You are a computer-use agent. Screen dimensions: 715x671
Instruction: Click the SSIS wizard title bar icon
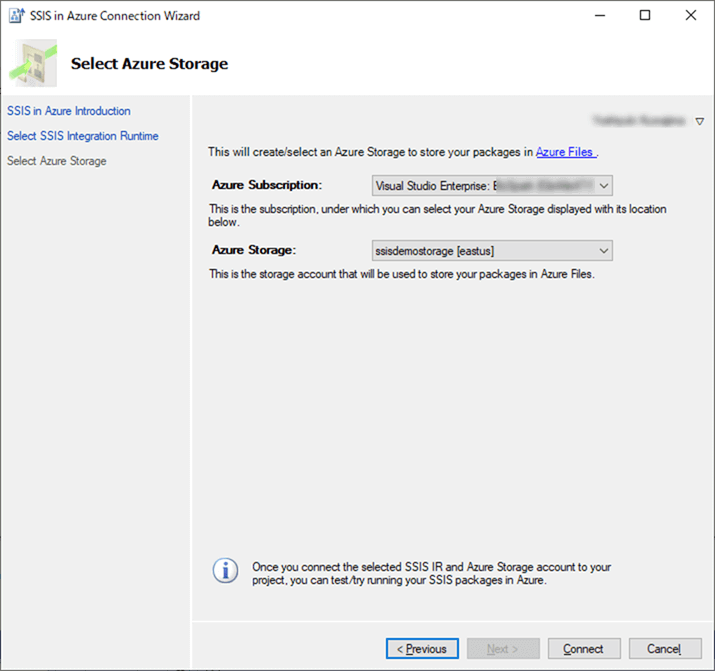15,16
